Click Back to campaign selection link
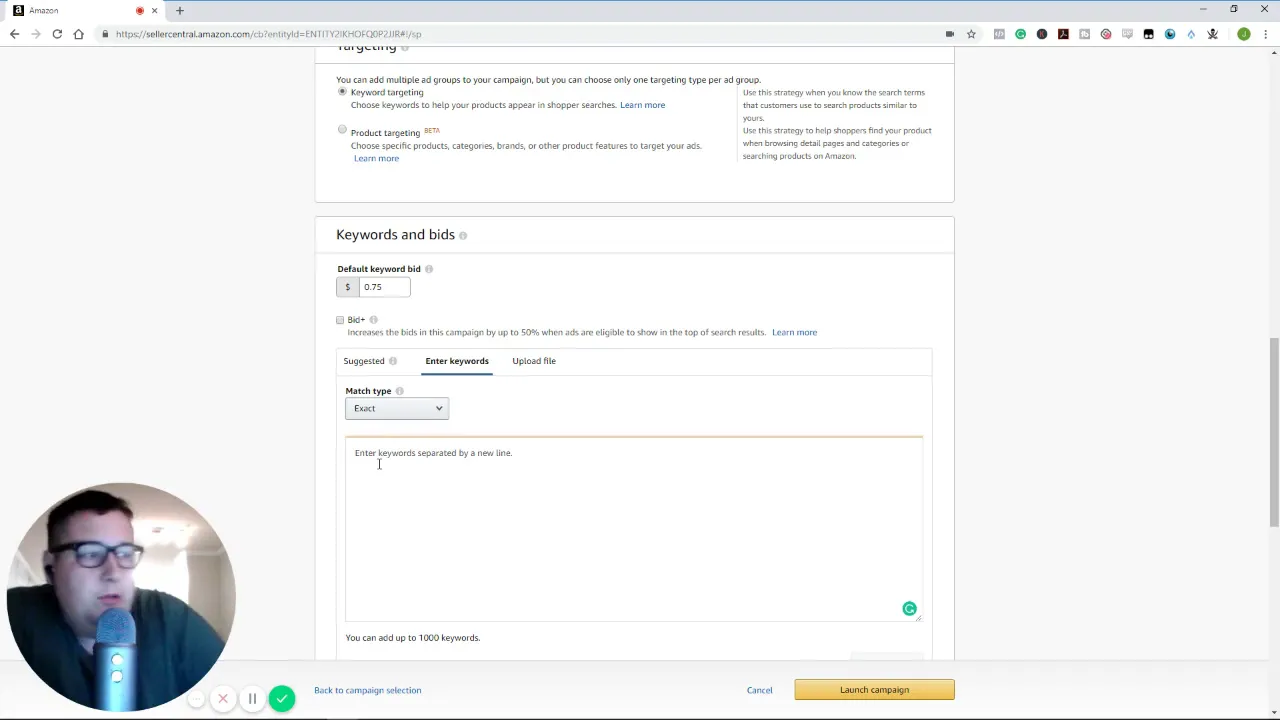1280x720 pixels. pos(367,690)
